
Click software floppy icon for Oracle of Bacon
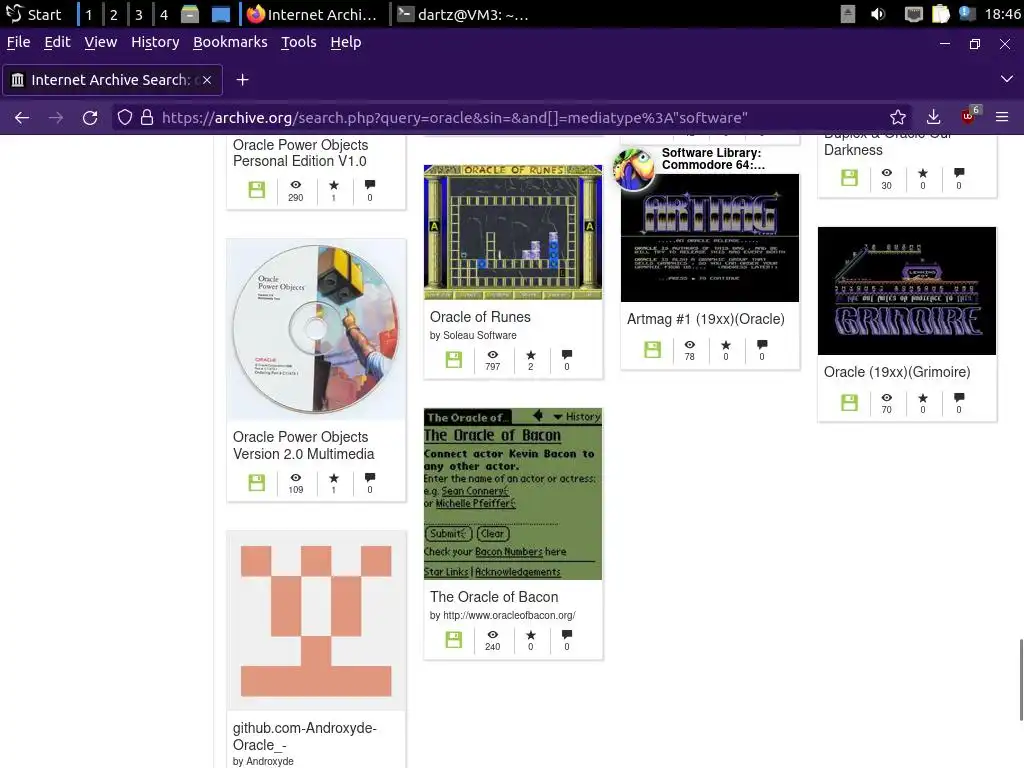[x=454, y=639]
